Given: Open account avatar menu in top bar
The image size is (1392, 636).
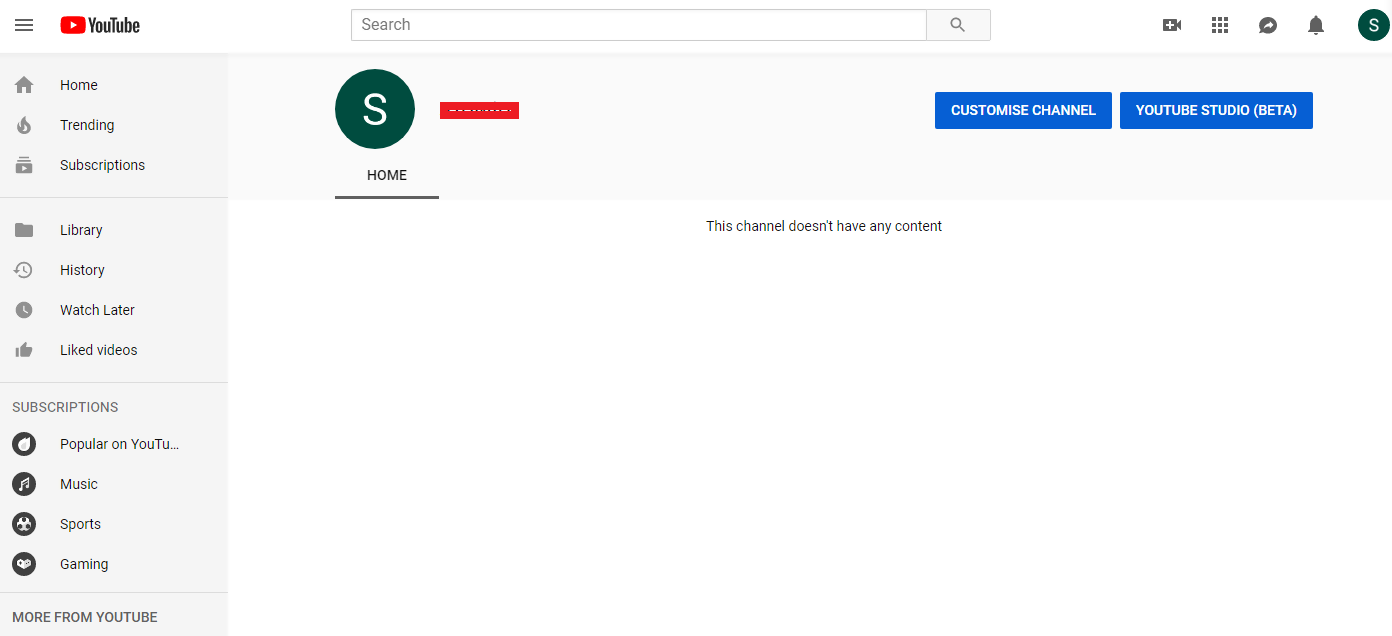Looking at the screenshot, I should pos(1374,25).
